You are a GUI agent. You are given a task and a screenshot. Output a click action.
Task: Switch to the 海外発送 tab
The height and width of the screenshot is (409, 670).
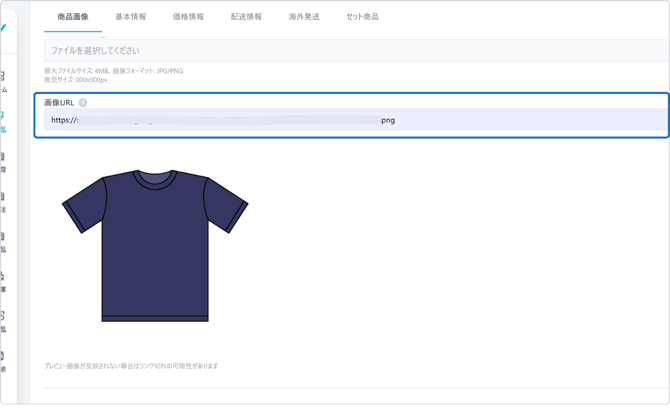tap(304, 17)
